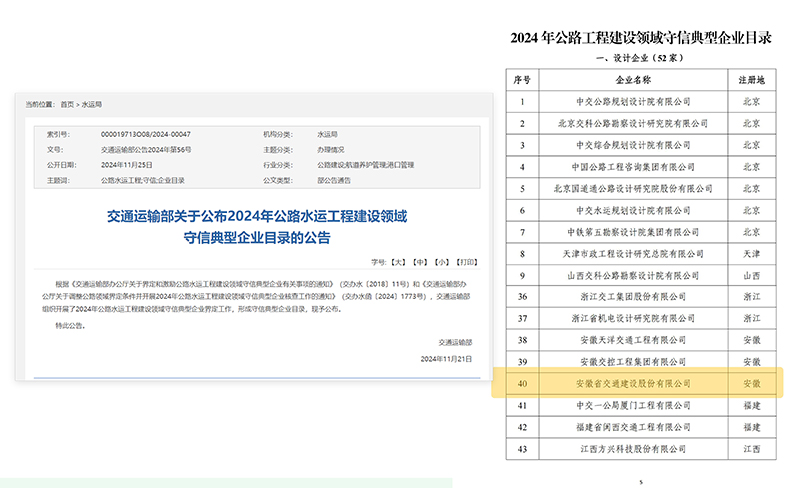The width and height of the screenshot is (800, 488).
Task: Click the 企业名称 column header
Action: coord(632,79)
